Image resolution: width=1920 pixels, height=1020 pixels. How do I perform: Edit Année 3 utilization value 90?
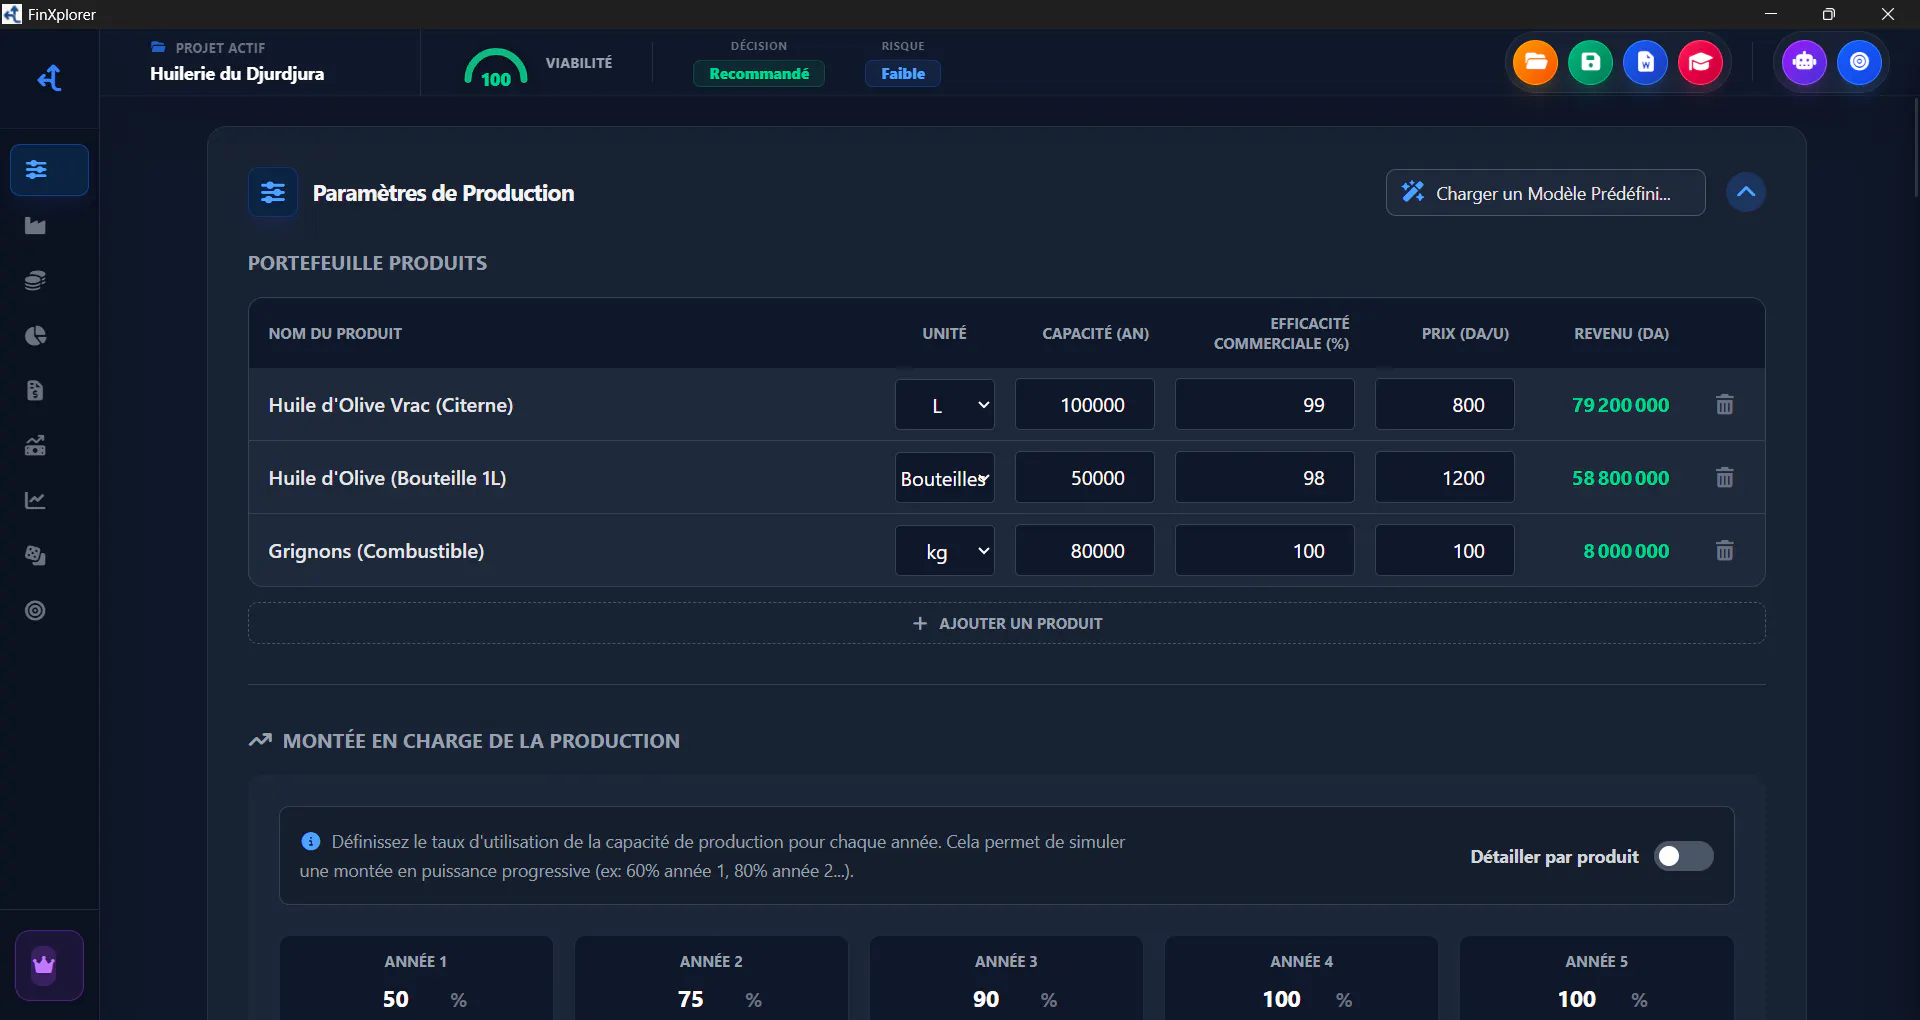pyautogui.click(x=986, y=999)
